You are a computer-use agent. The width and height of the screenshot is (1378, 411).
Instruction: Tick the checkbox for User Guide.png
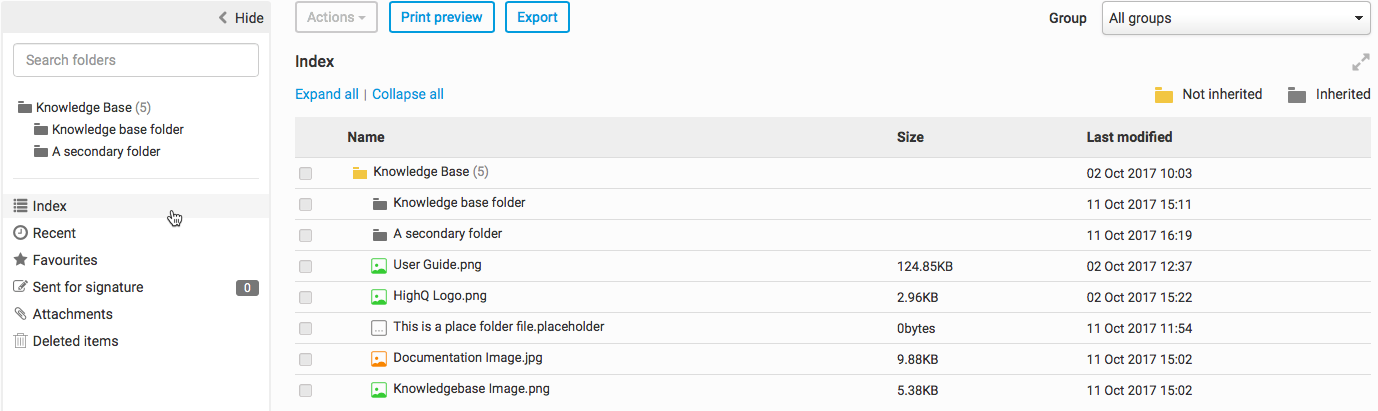[305, 267]
